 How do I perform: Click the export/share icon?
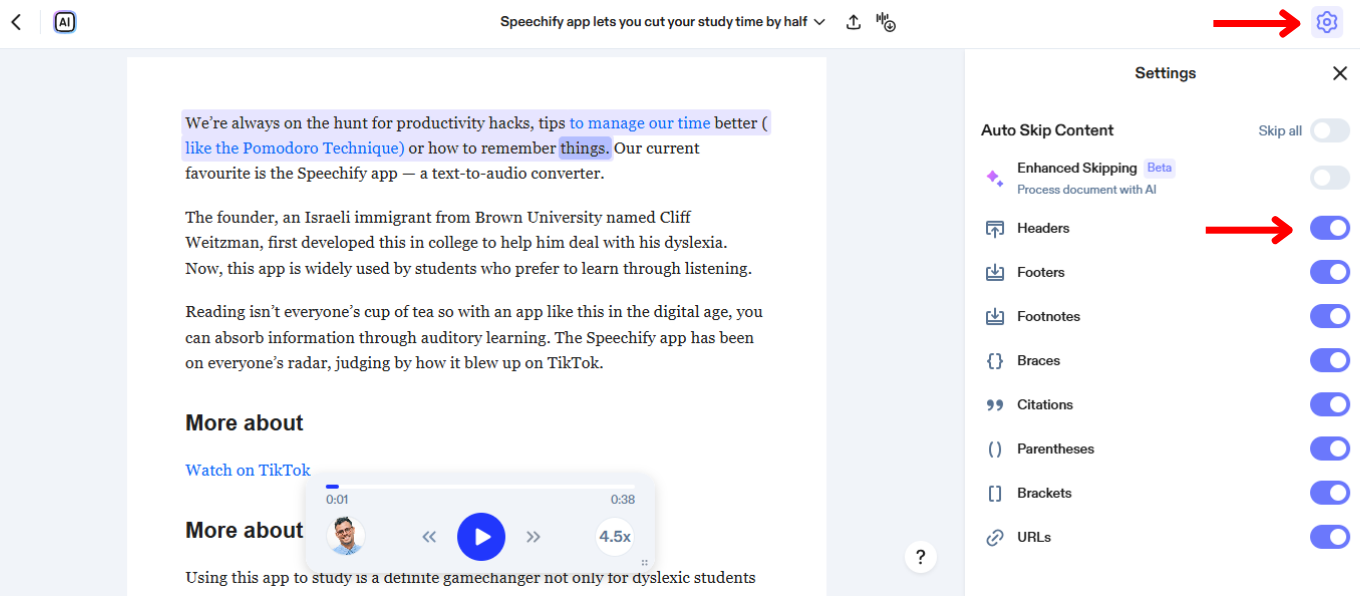point(853,21)
